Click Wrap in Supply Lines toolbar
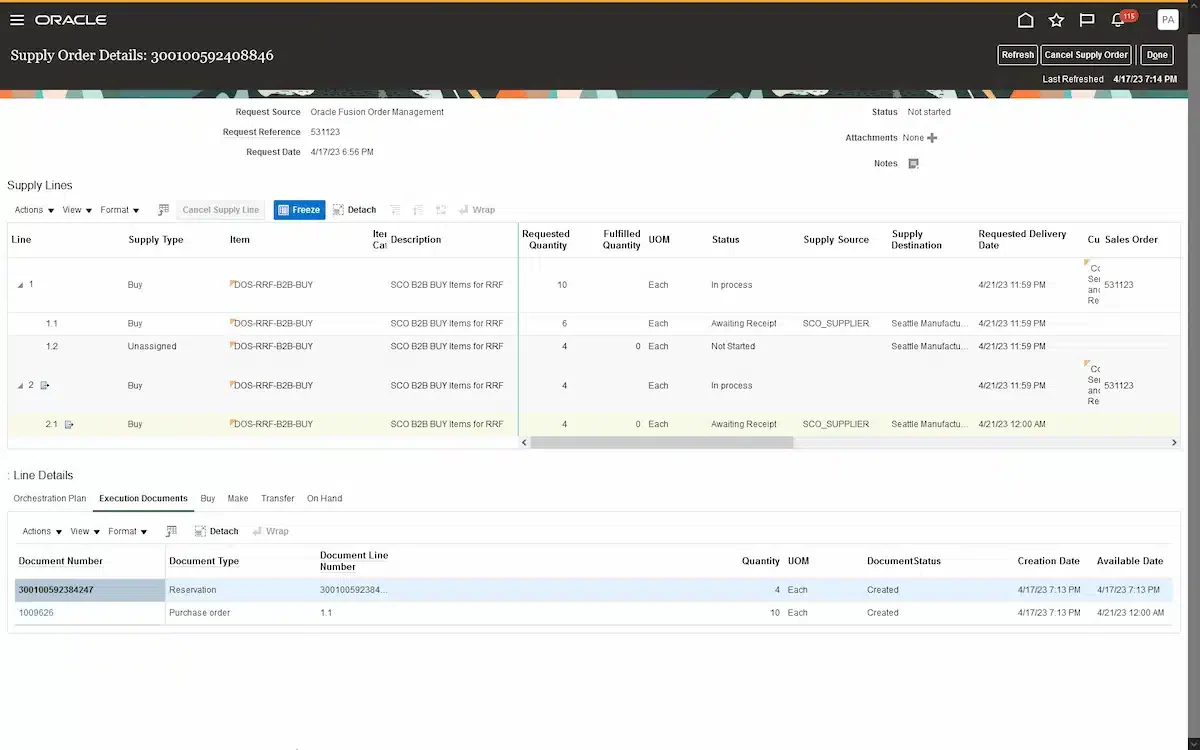The image size is (1200, 750). click(x=477, y=210)
